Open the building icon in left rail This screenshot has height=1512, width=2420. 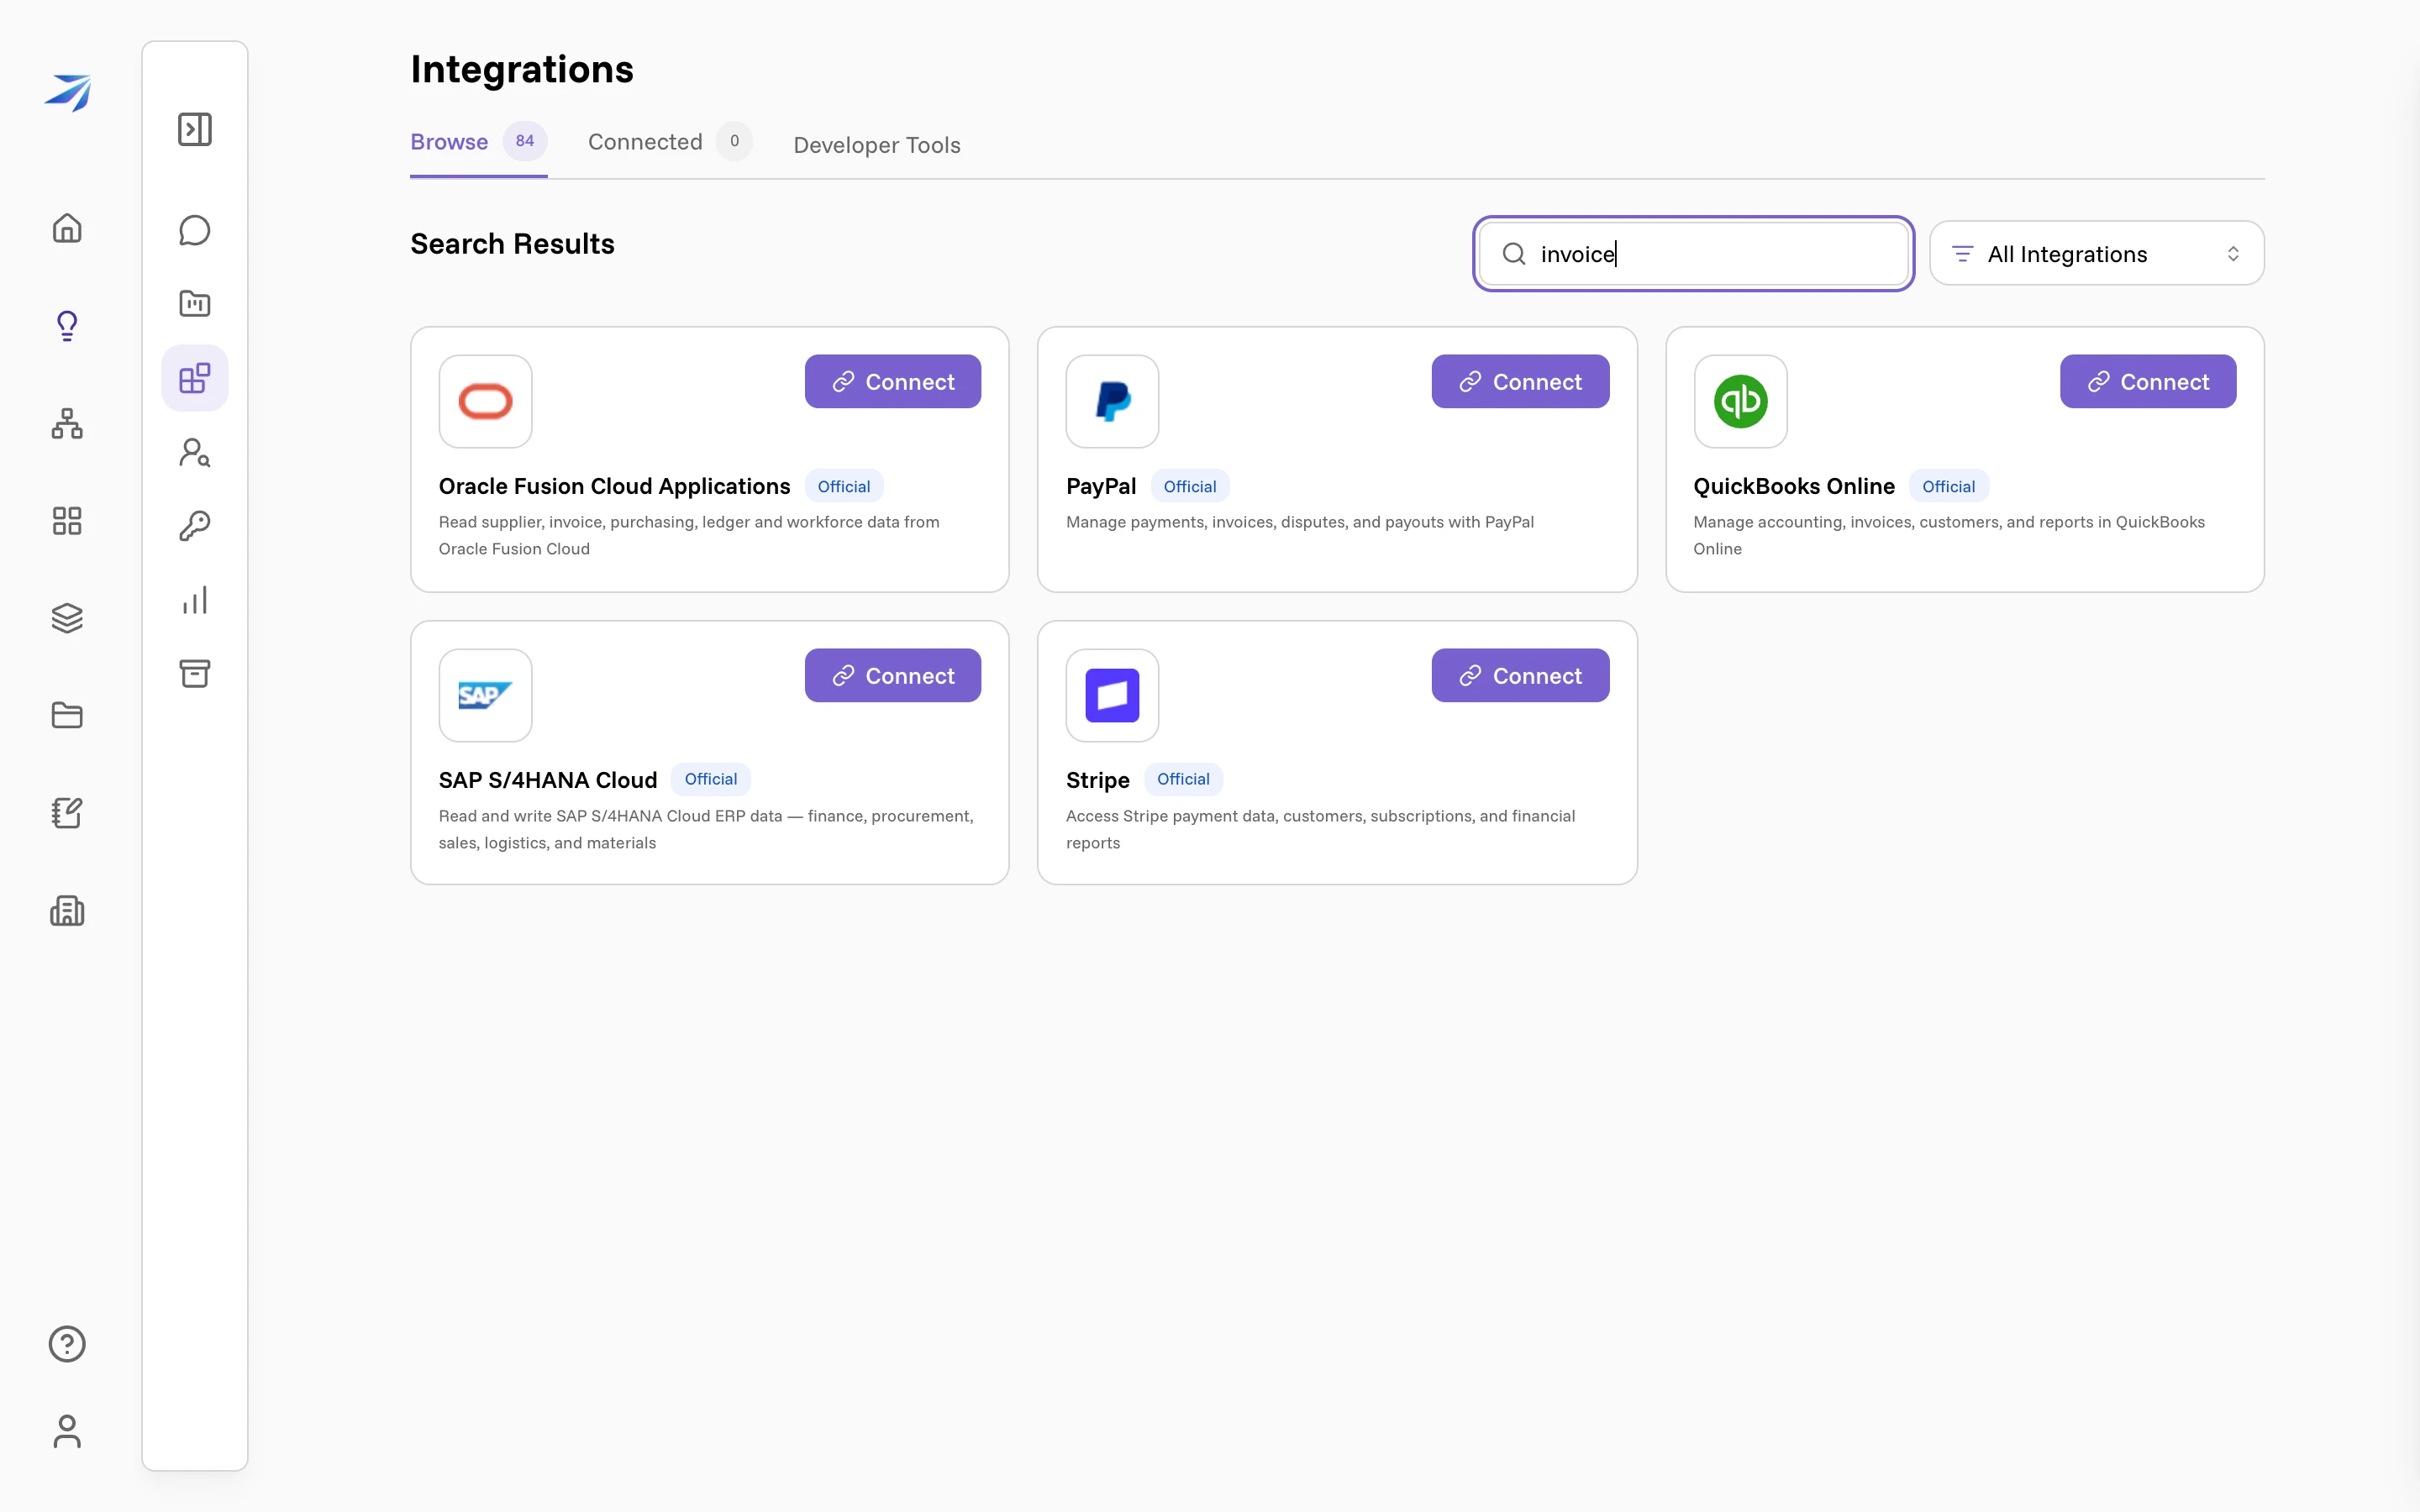67,910
